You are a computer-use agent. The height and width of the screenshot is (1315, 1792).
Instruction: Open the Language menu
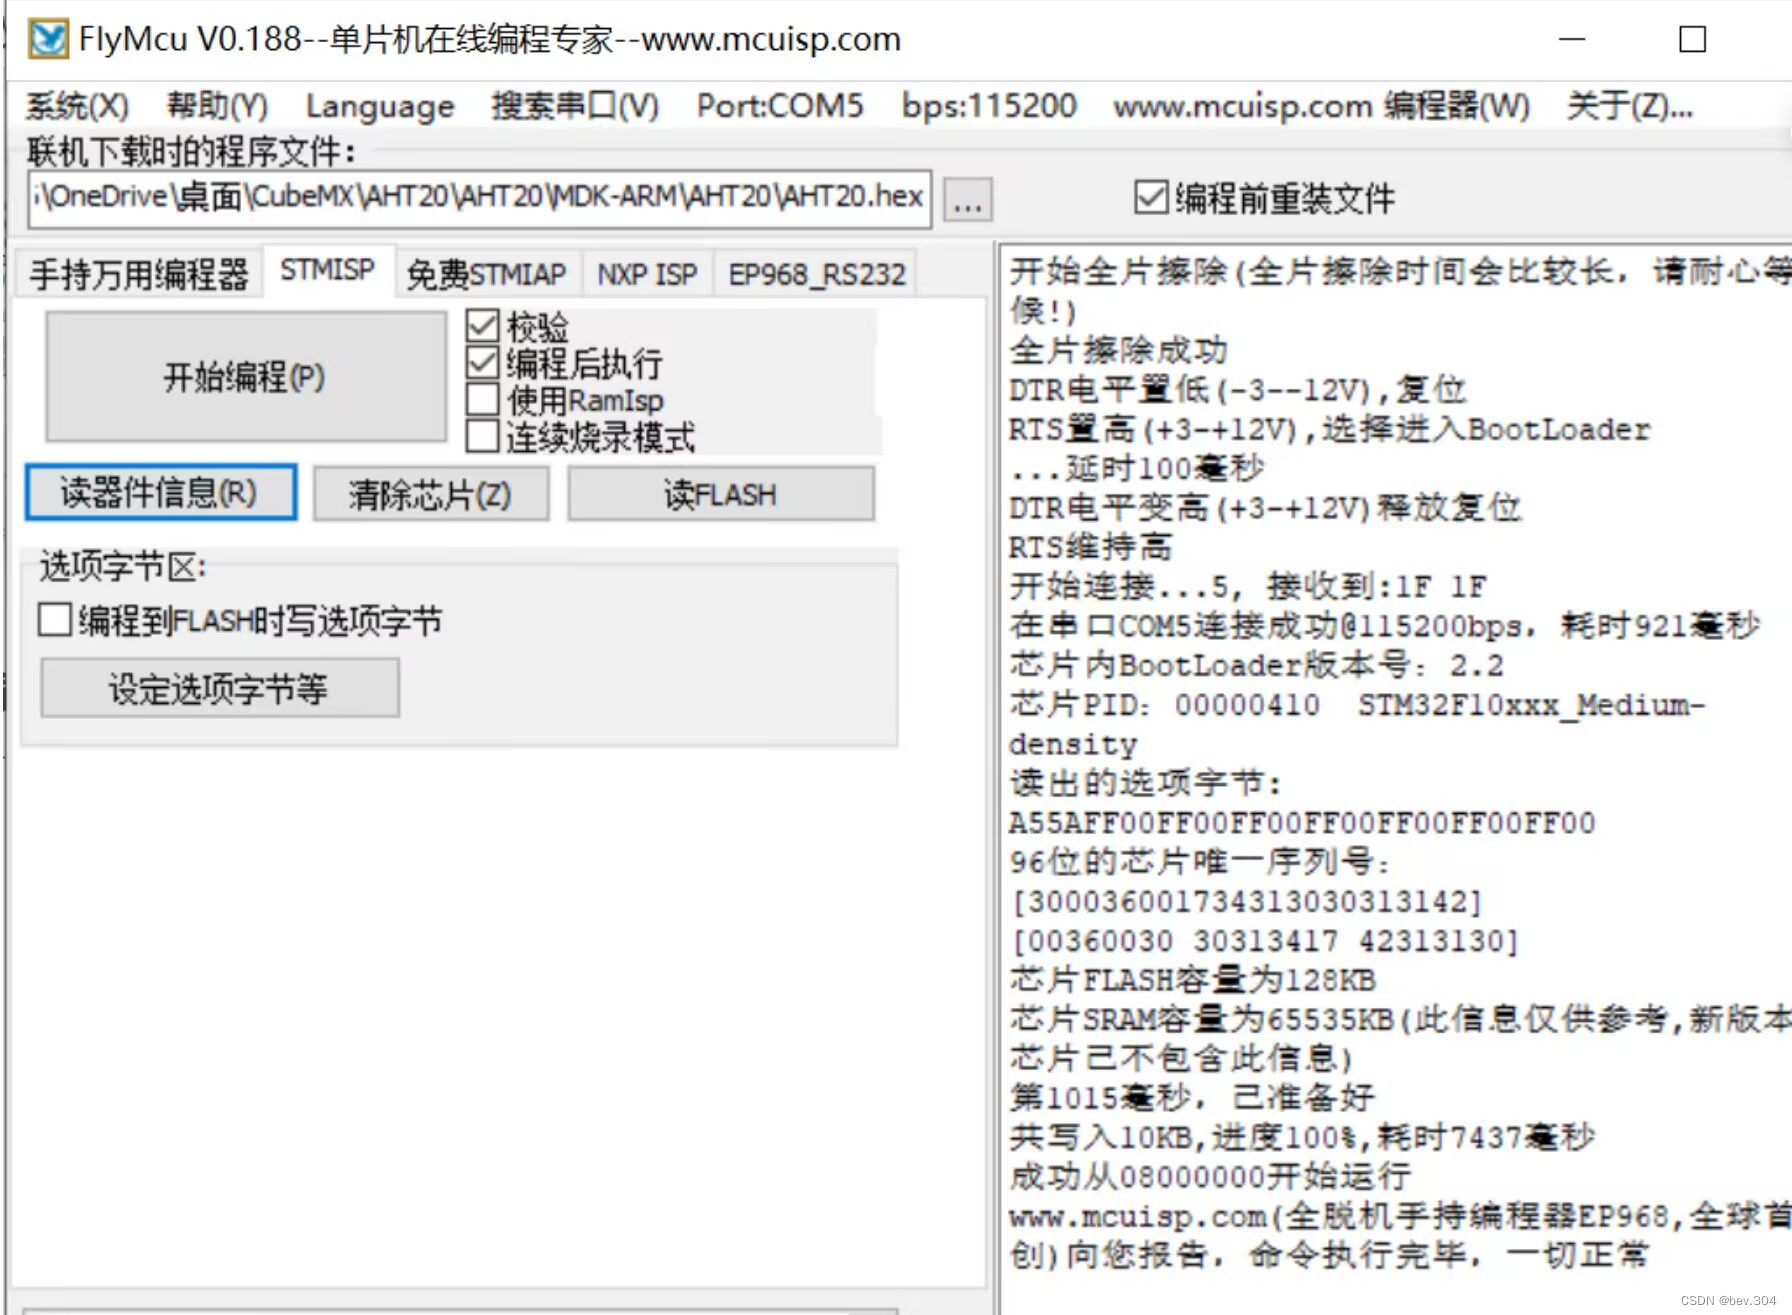(380, 106)
